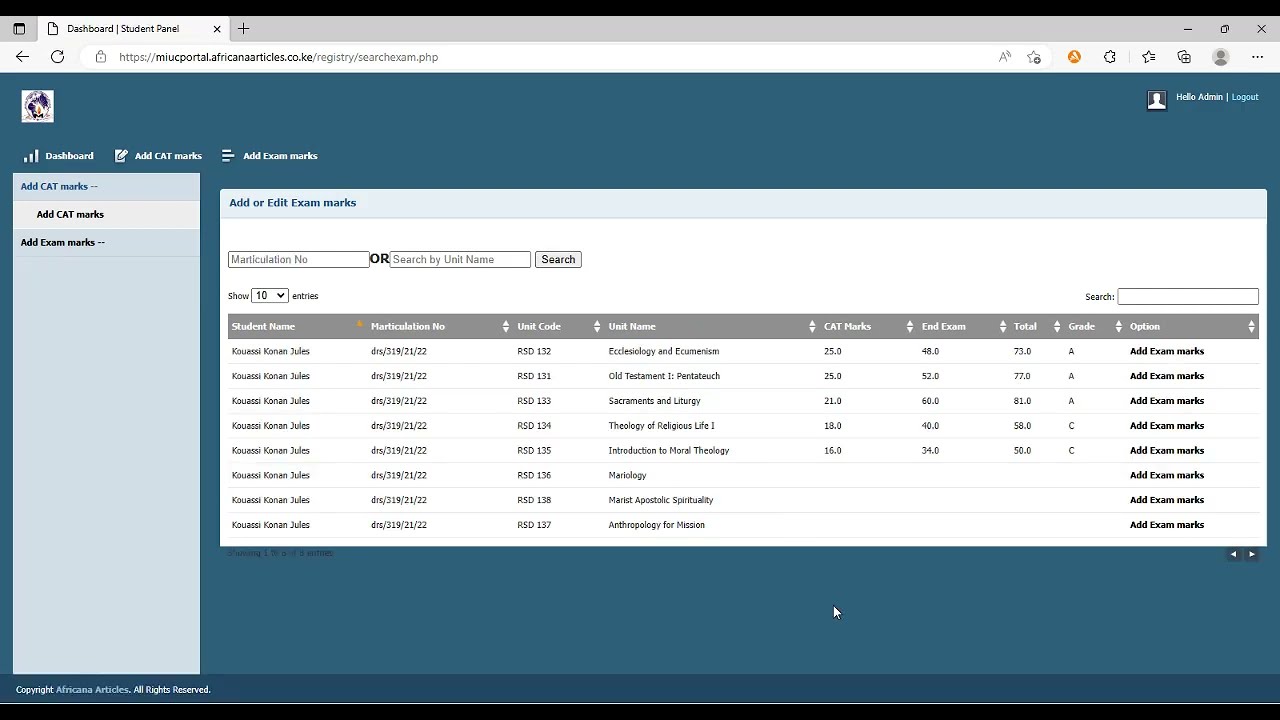Reload the page with Refresh icon

click(57, 57)
